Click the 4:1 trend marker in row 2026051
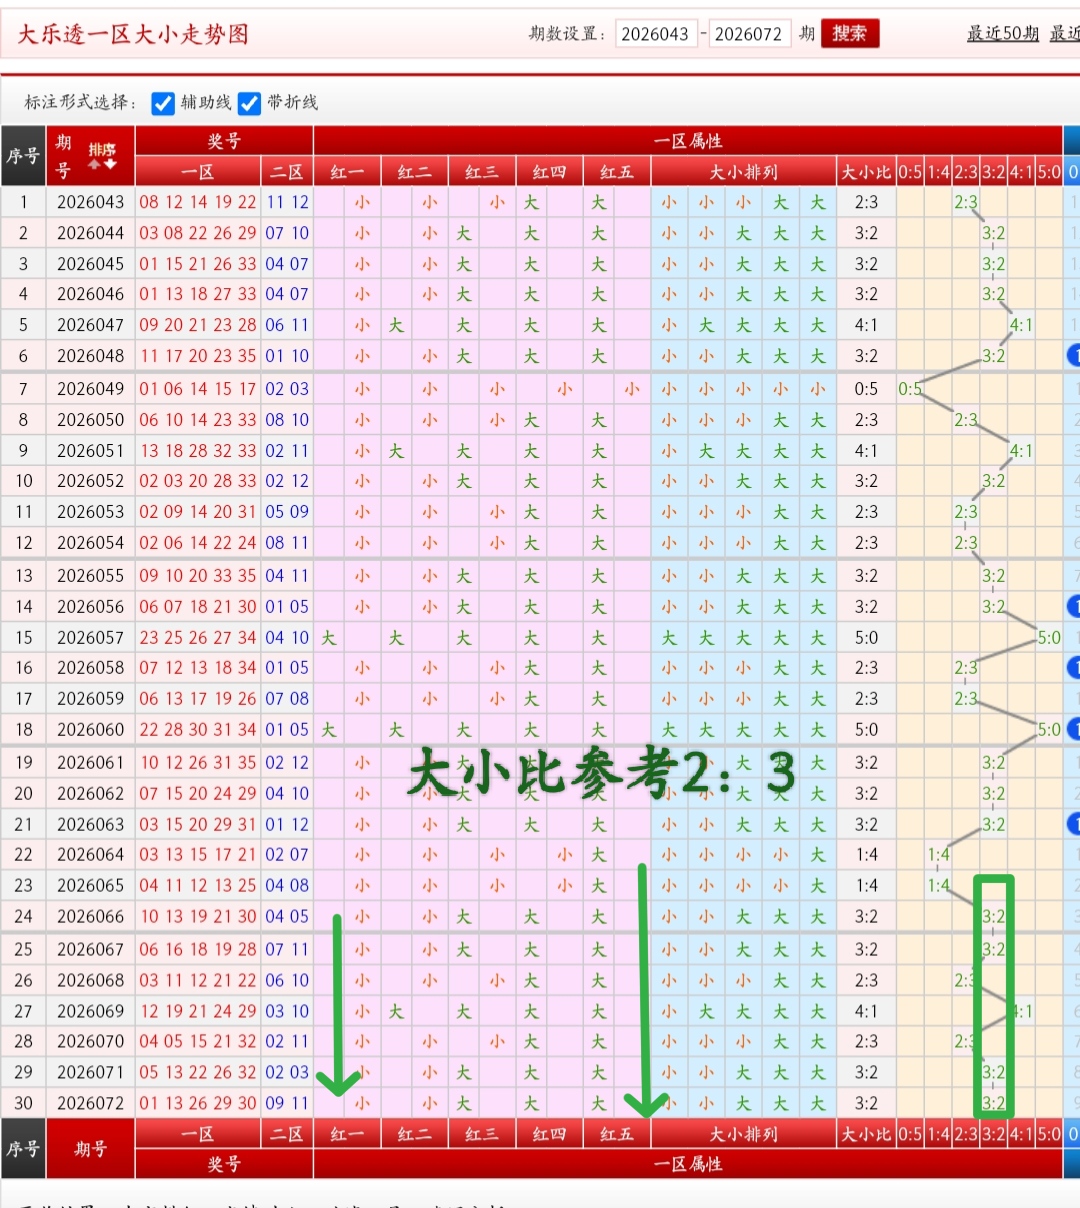The image size is (1080, 1208). click(1021, 451)
